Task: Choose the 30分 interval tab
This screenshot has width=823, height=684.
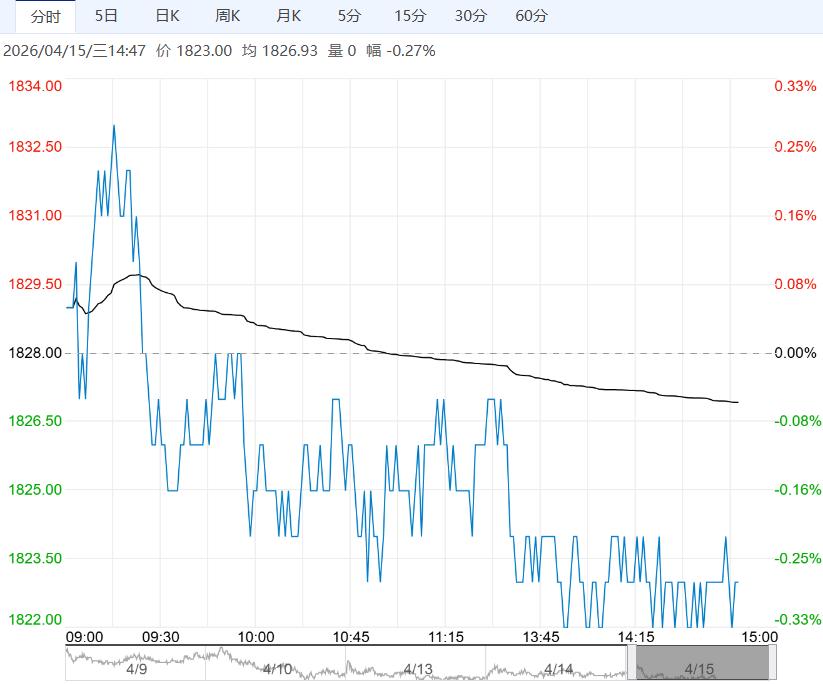Action: pyautogui.click(x=470, y=16)
